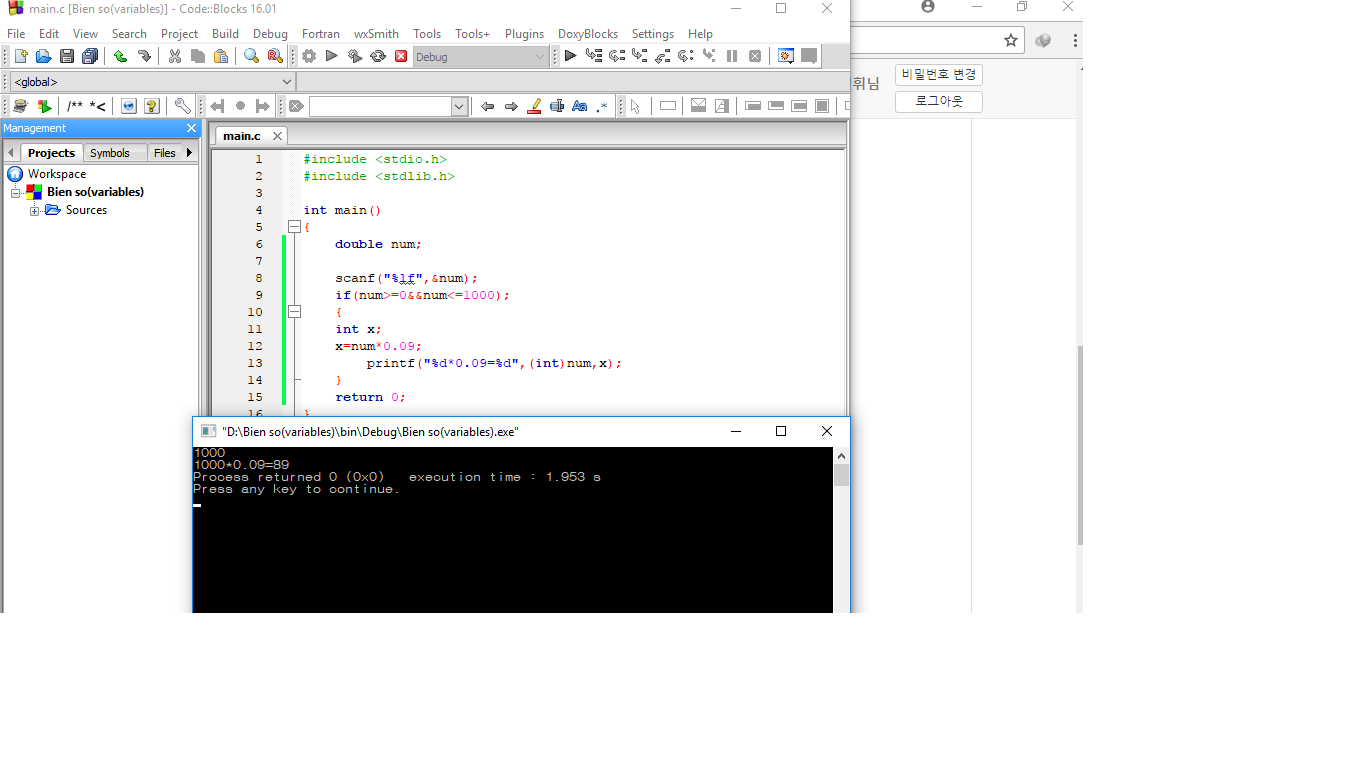Screen dimensions: 1366x768
Task: Open the Build menu
Action: tap(225, 34)
